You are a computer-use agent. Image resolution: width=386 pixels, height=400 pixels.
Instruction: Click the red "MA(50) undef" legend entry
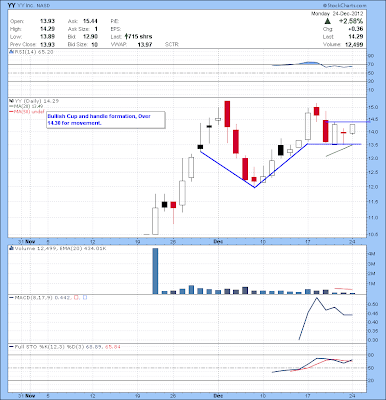pyautogui.click(x=29, y=112)
